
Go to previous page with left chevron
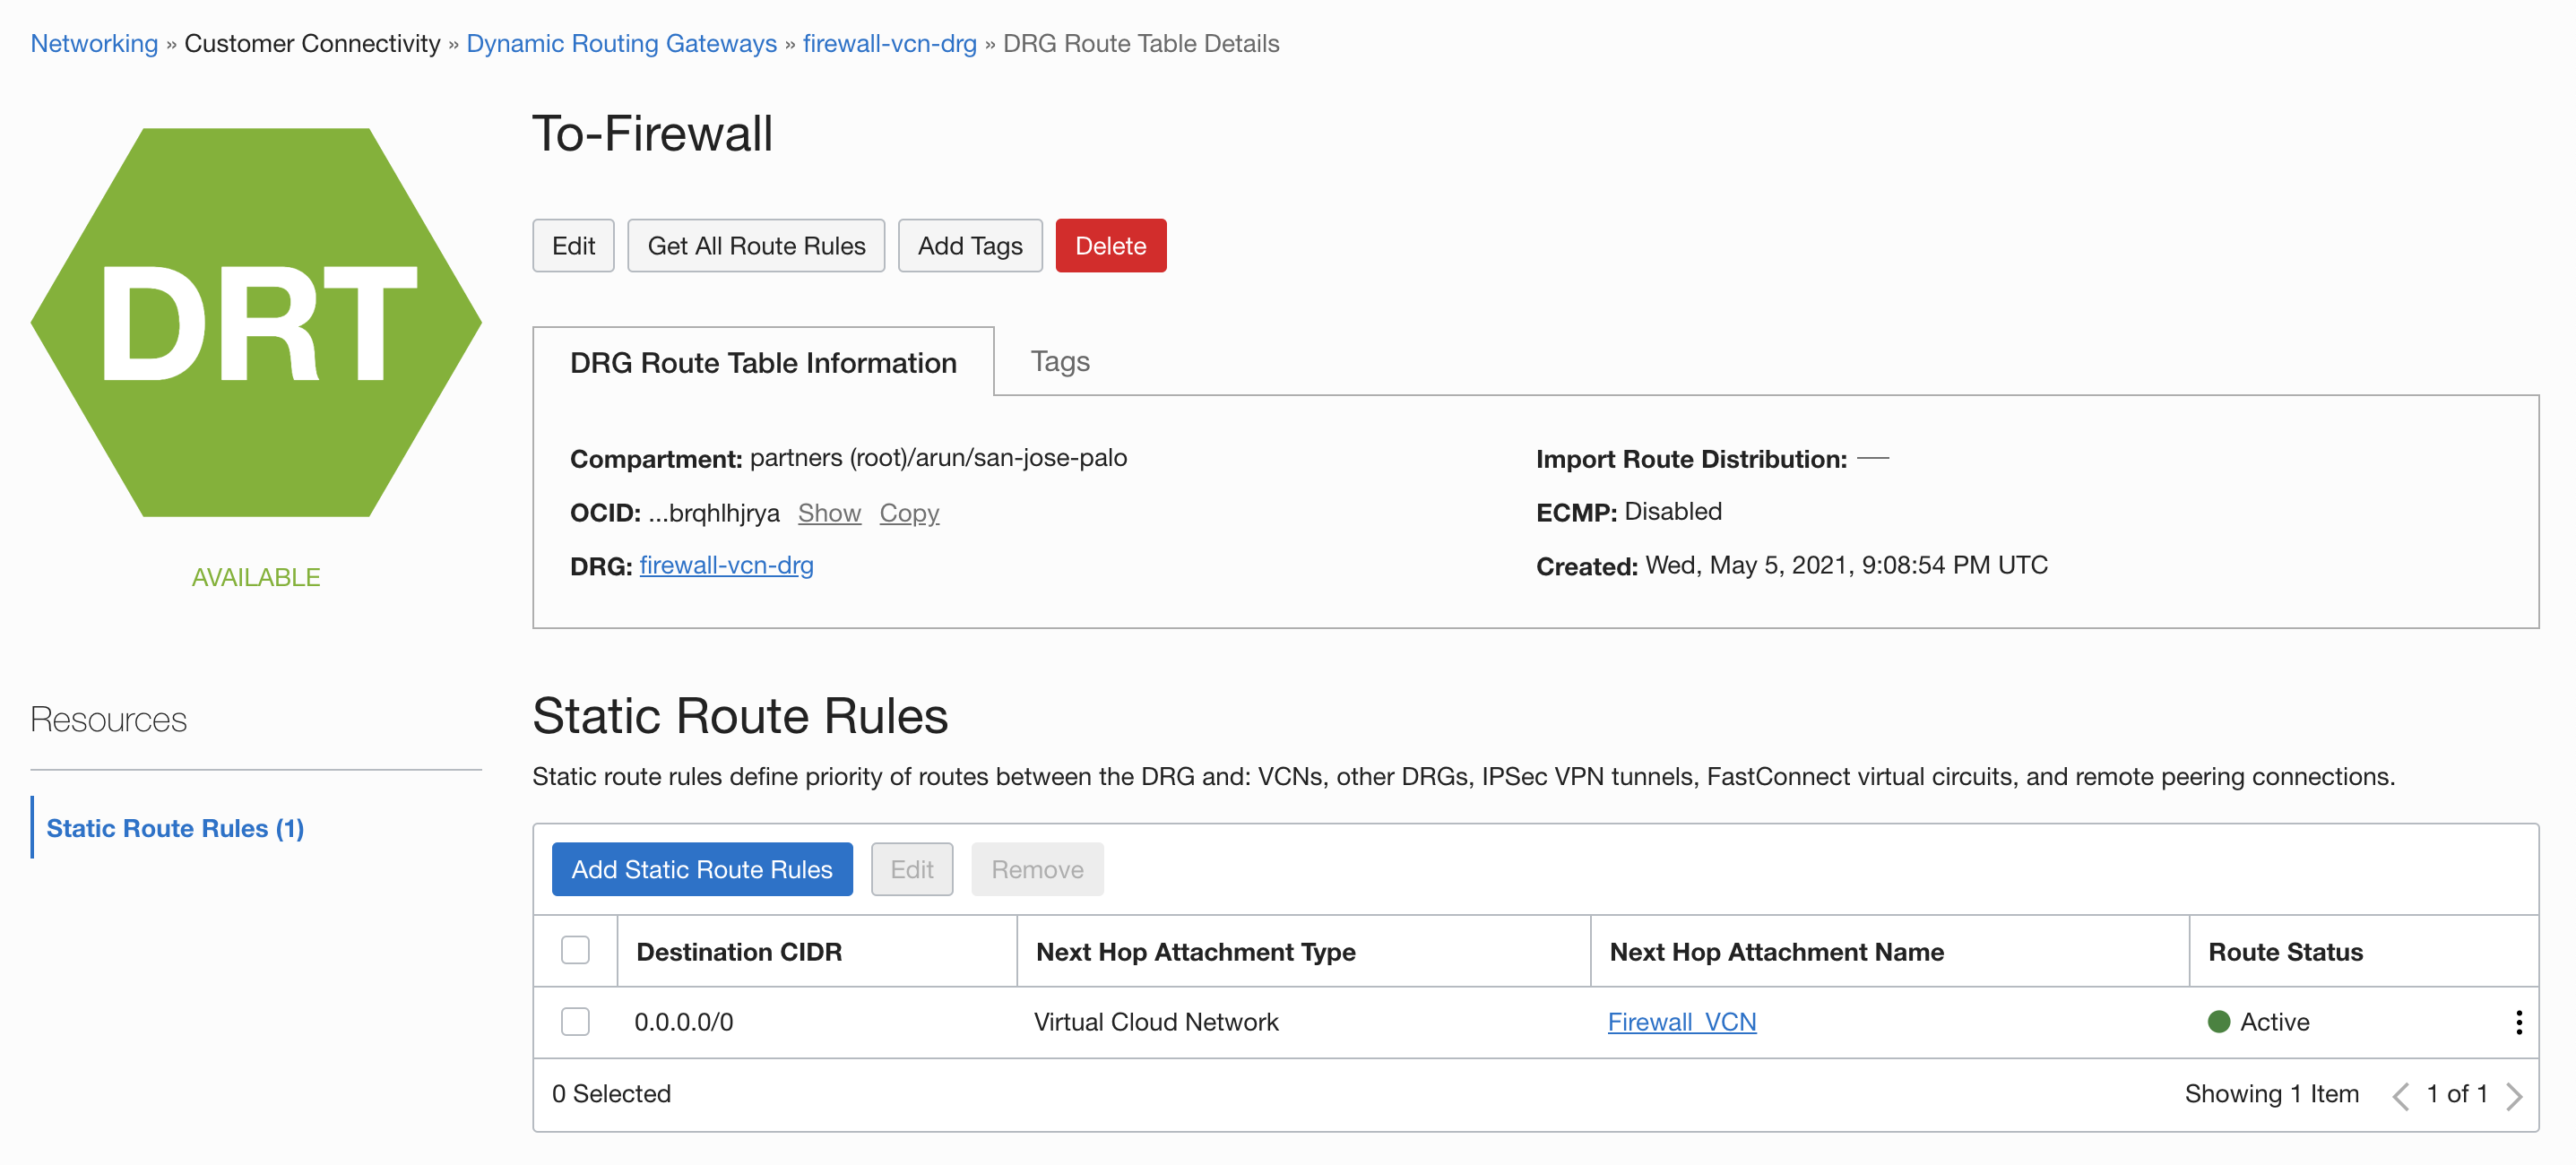tap(2400, 1096)
